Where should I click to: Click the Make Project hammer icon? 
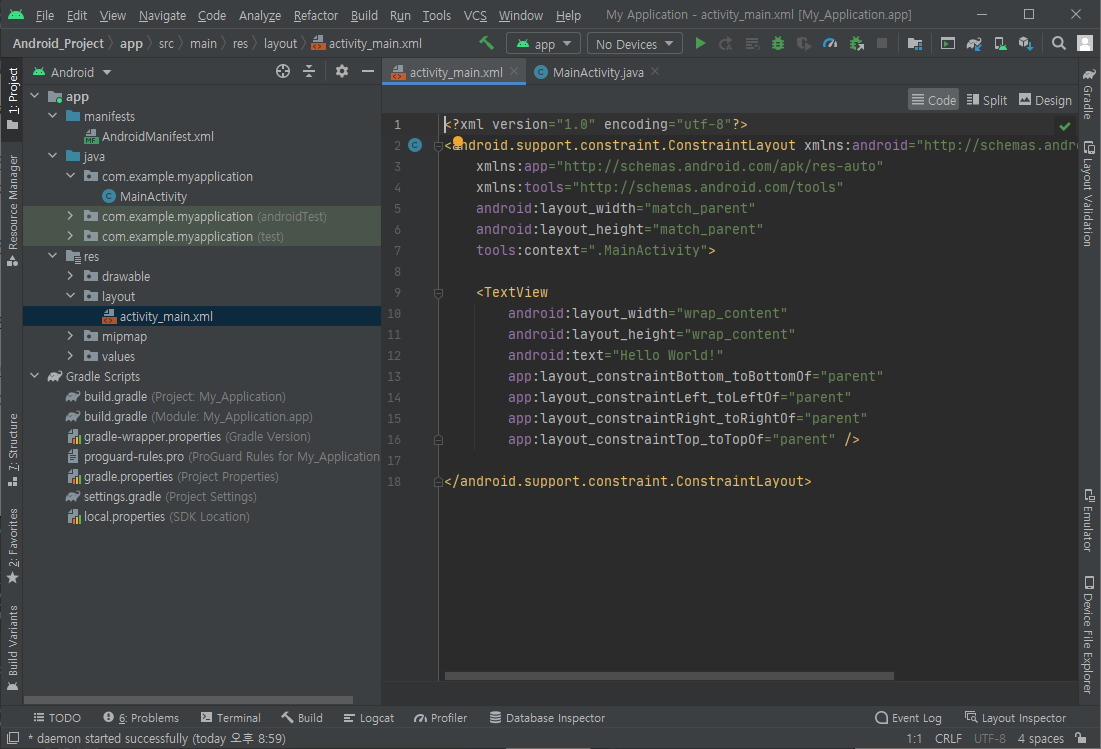(487, 44)
